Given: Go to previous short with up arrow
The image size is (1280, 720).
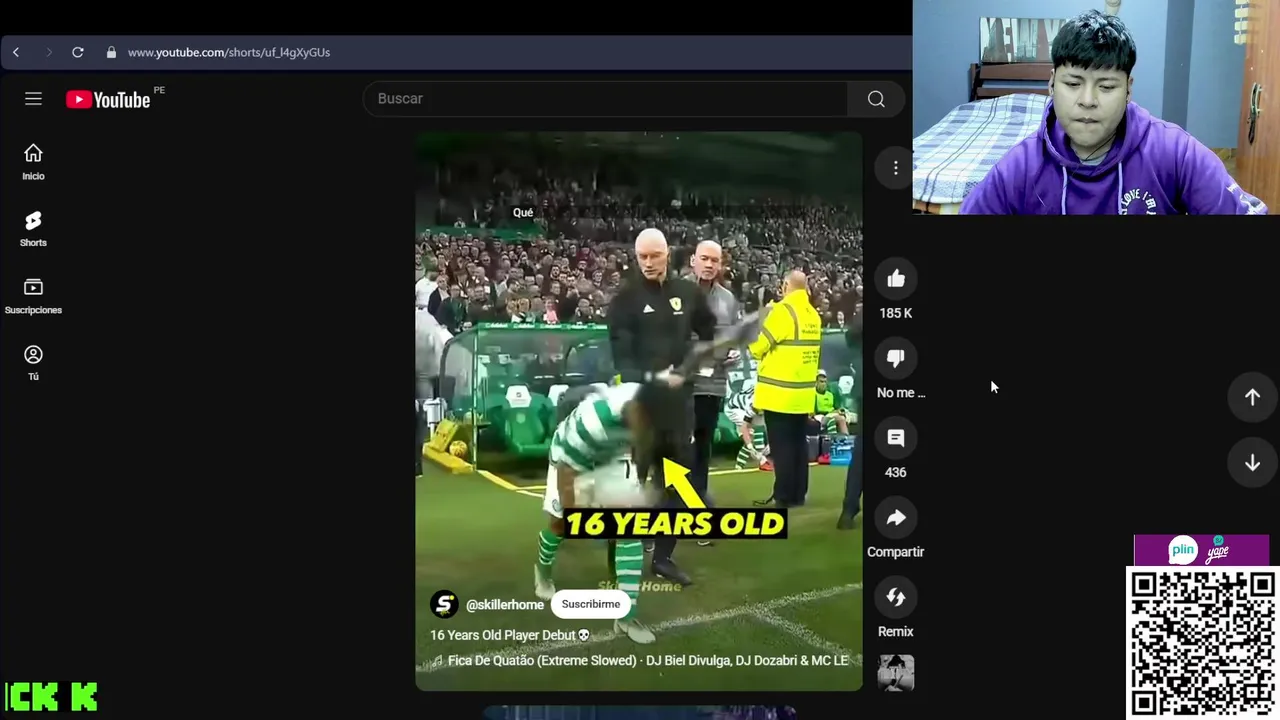Looking at the screenshot, I should [1252, 397].
